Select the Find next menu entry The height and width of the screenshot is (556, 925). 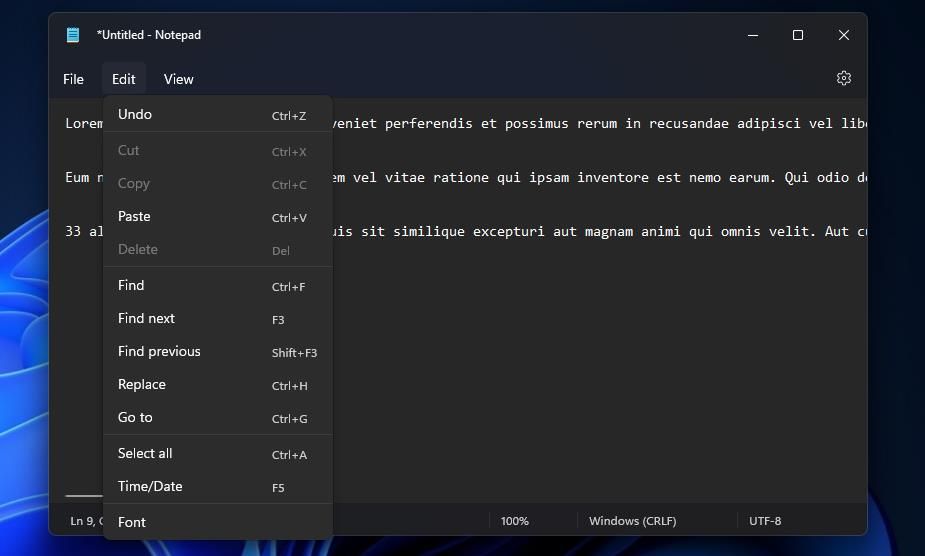tap(218, 319)
